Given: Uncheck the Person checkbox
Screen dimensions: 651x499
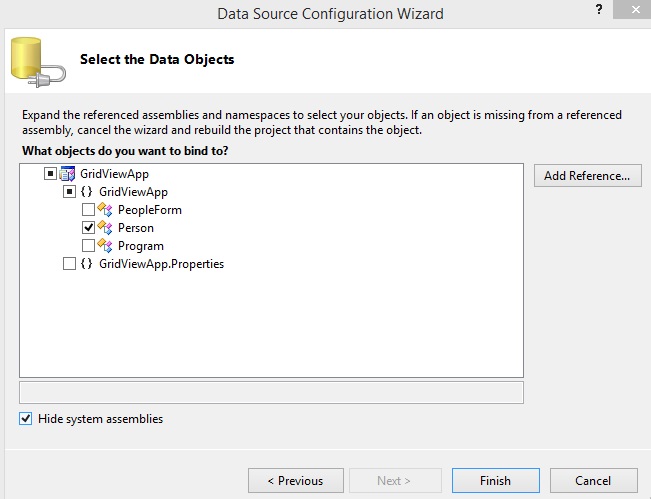Looking at the screenshot, I should [x=88, y=228].
